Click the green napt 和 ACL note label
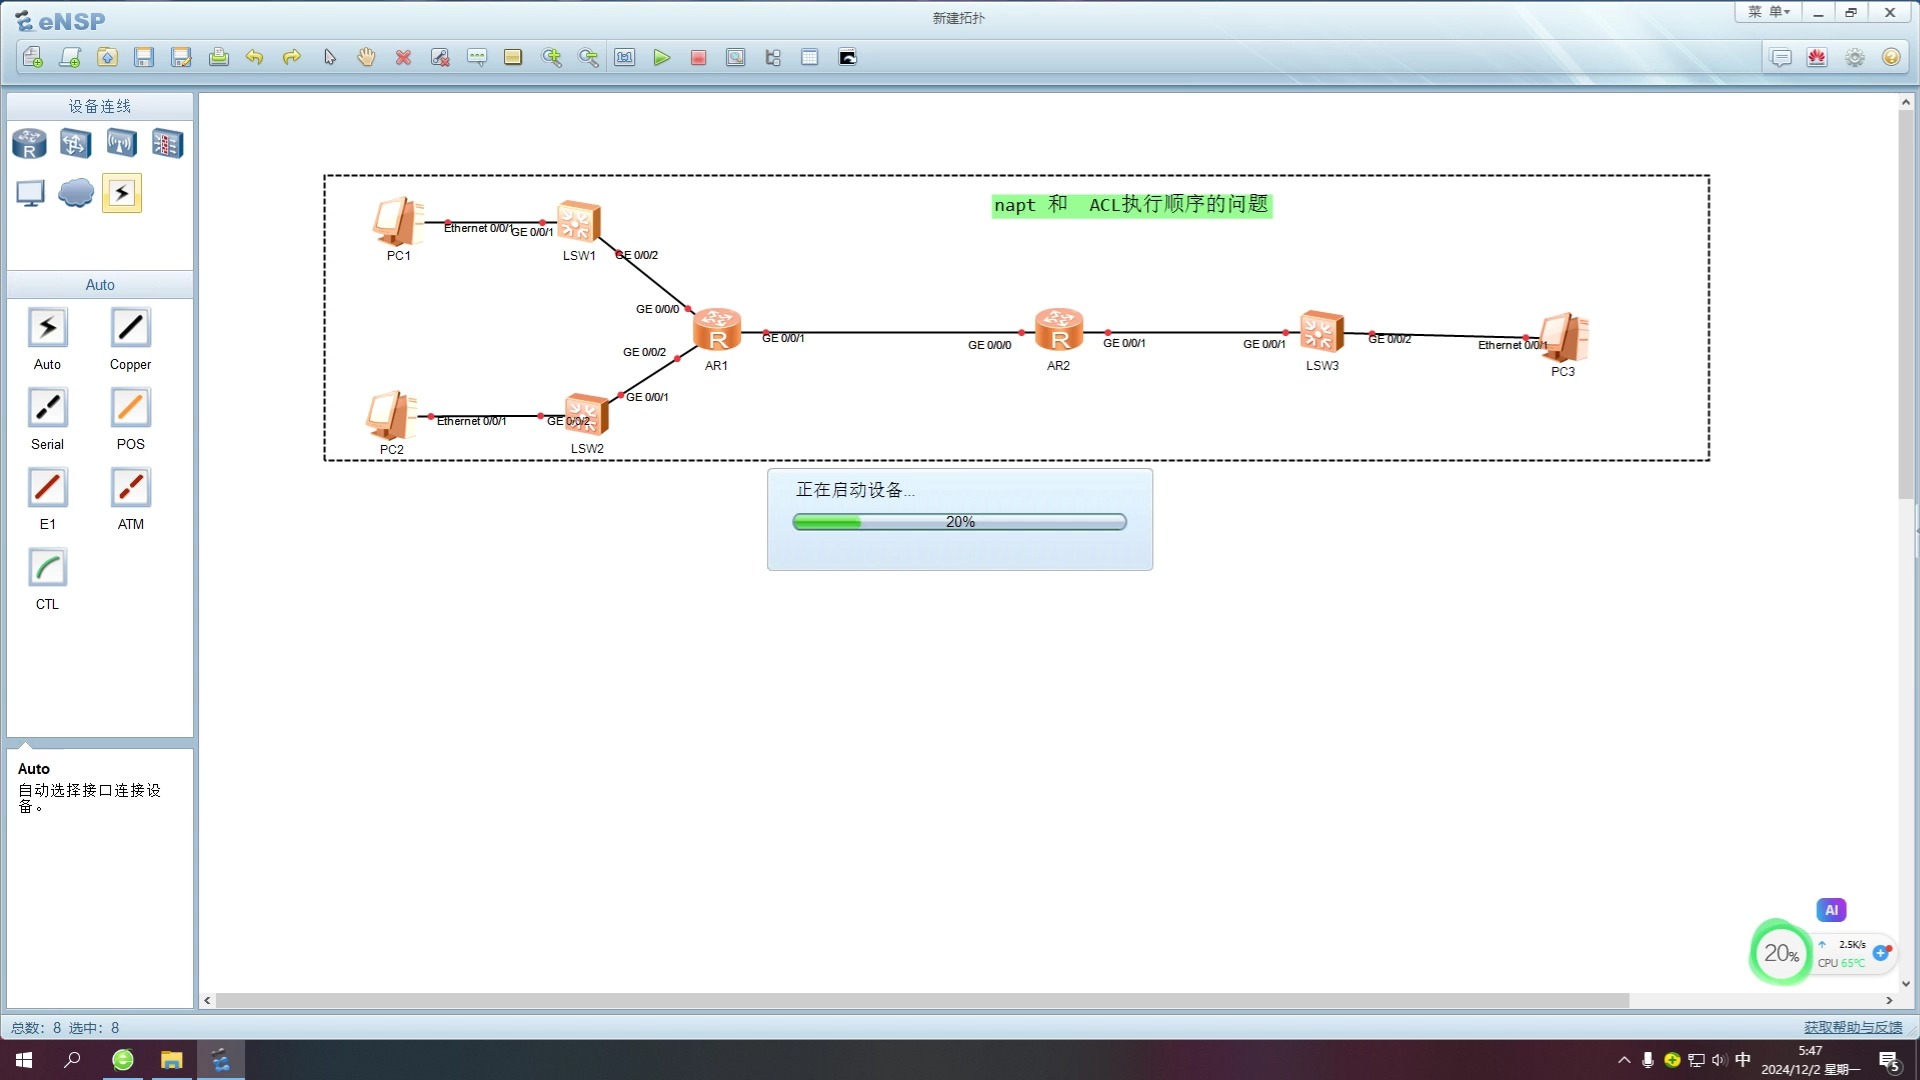The width and height of the screenshot is (1920, 1080). [x=1131, y=205]
